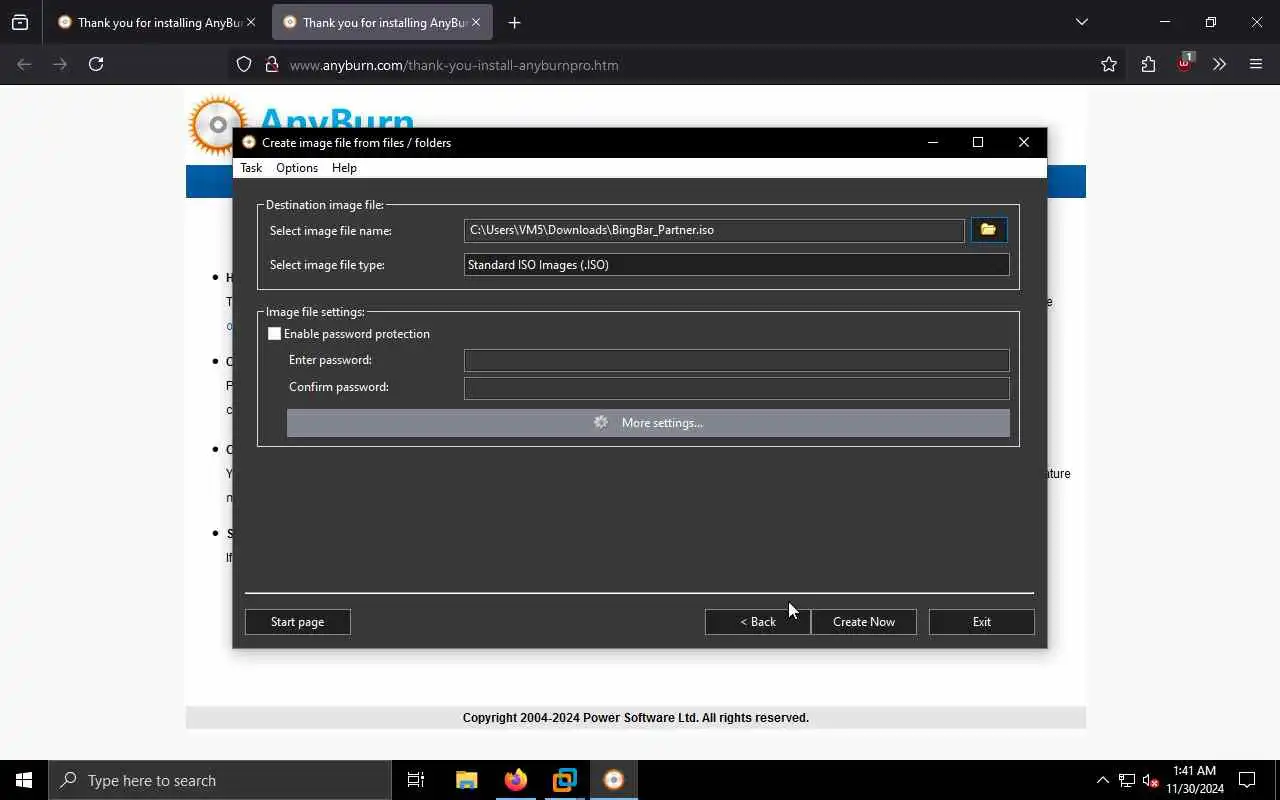Open the Task menu in AnyBurn

251,168
